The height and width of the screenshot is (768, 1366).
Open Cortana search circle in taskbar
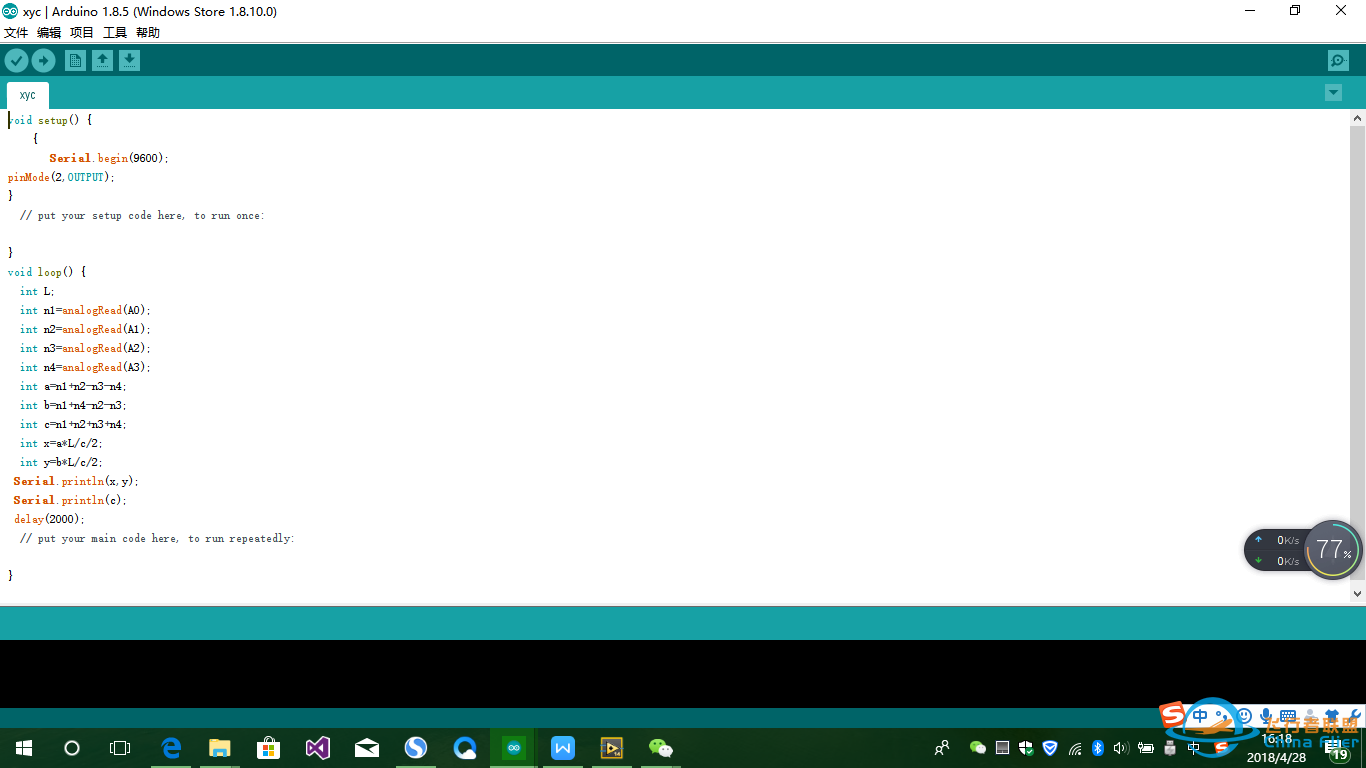click(72, 748)
